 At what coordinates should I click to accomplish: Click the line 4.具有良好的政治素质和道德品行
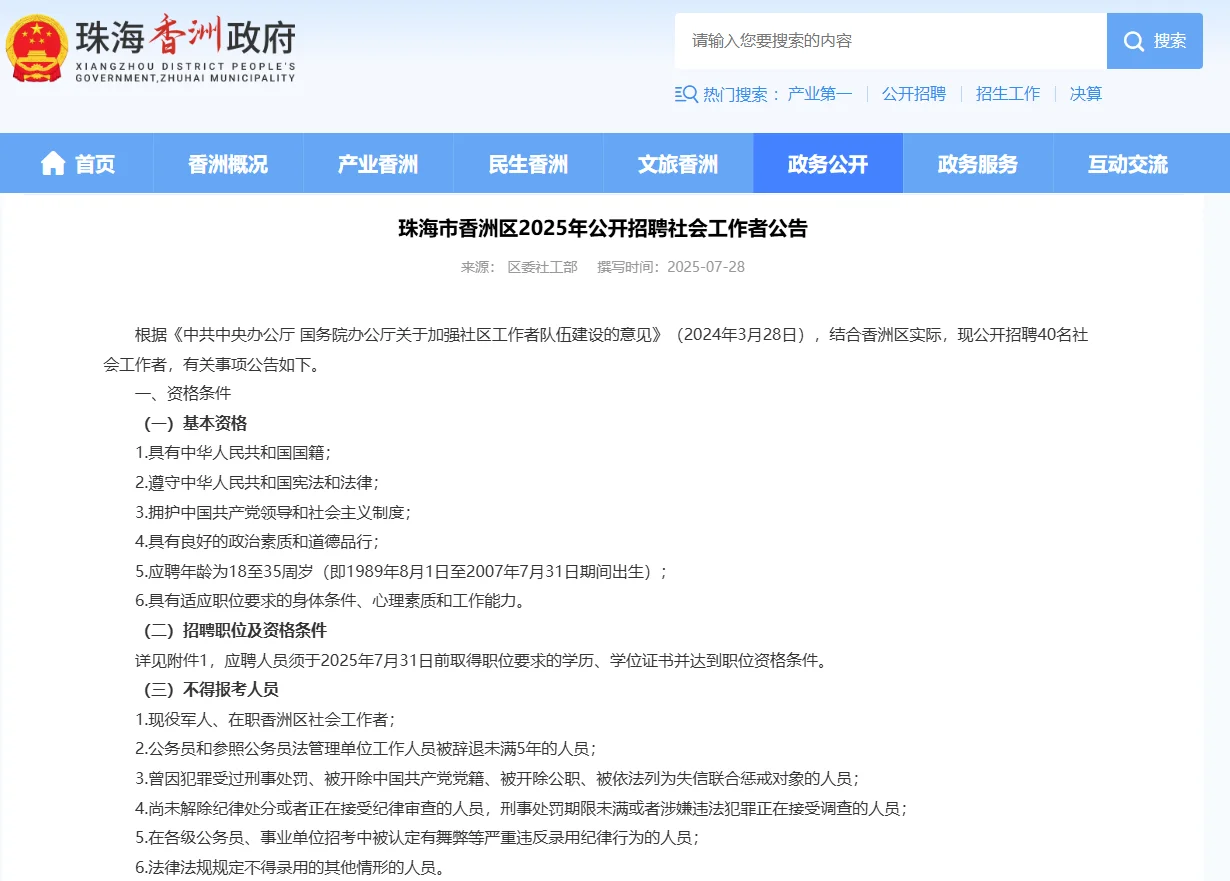[257, 542]
